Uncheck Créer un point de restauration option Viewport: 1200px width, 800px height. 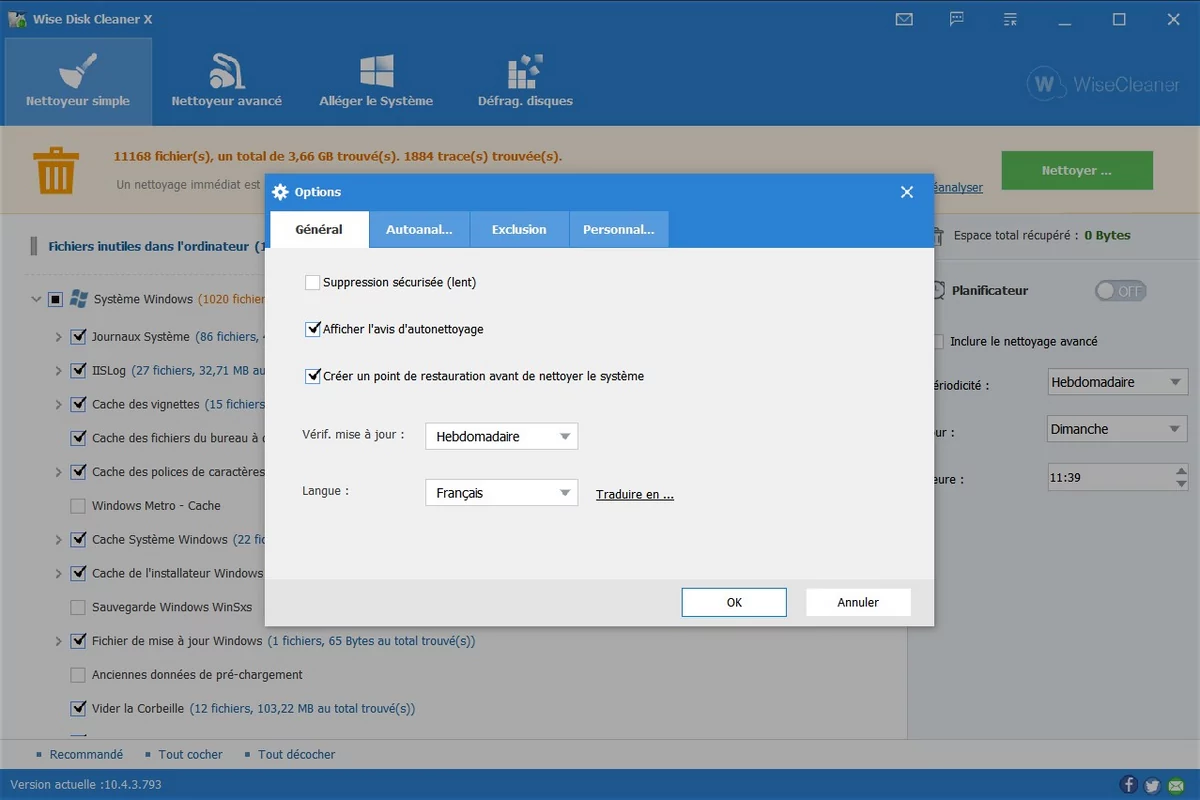coord(312,377)
